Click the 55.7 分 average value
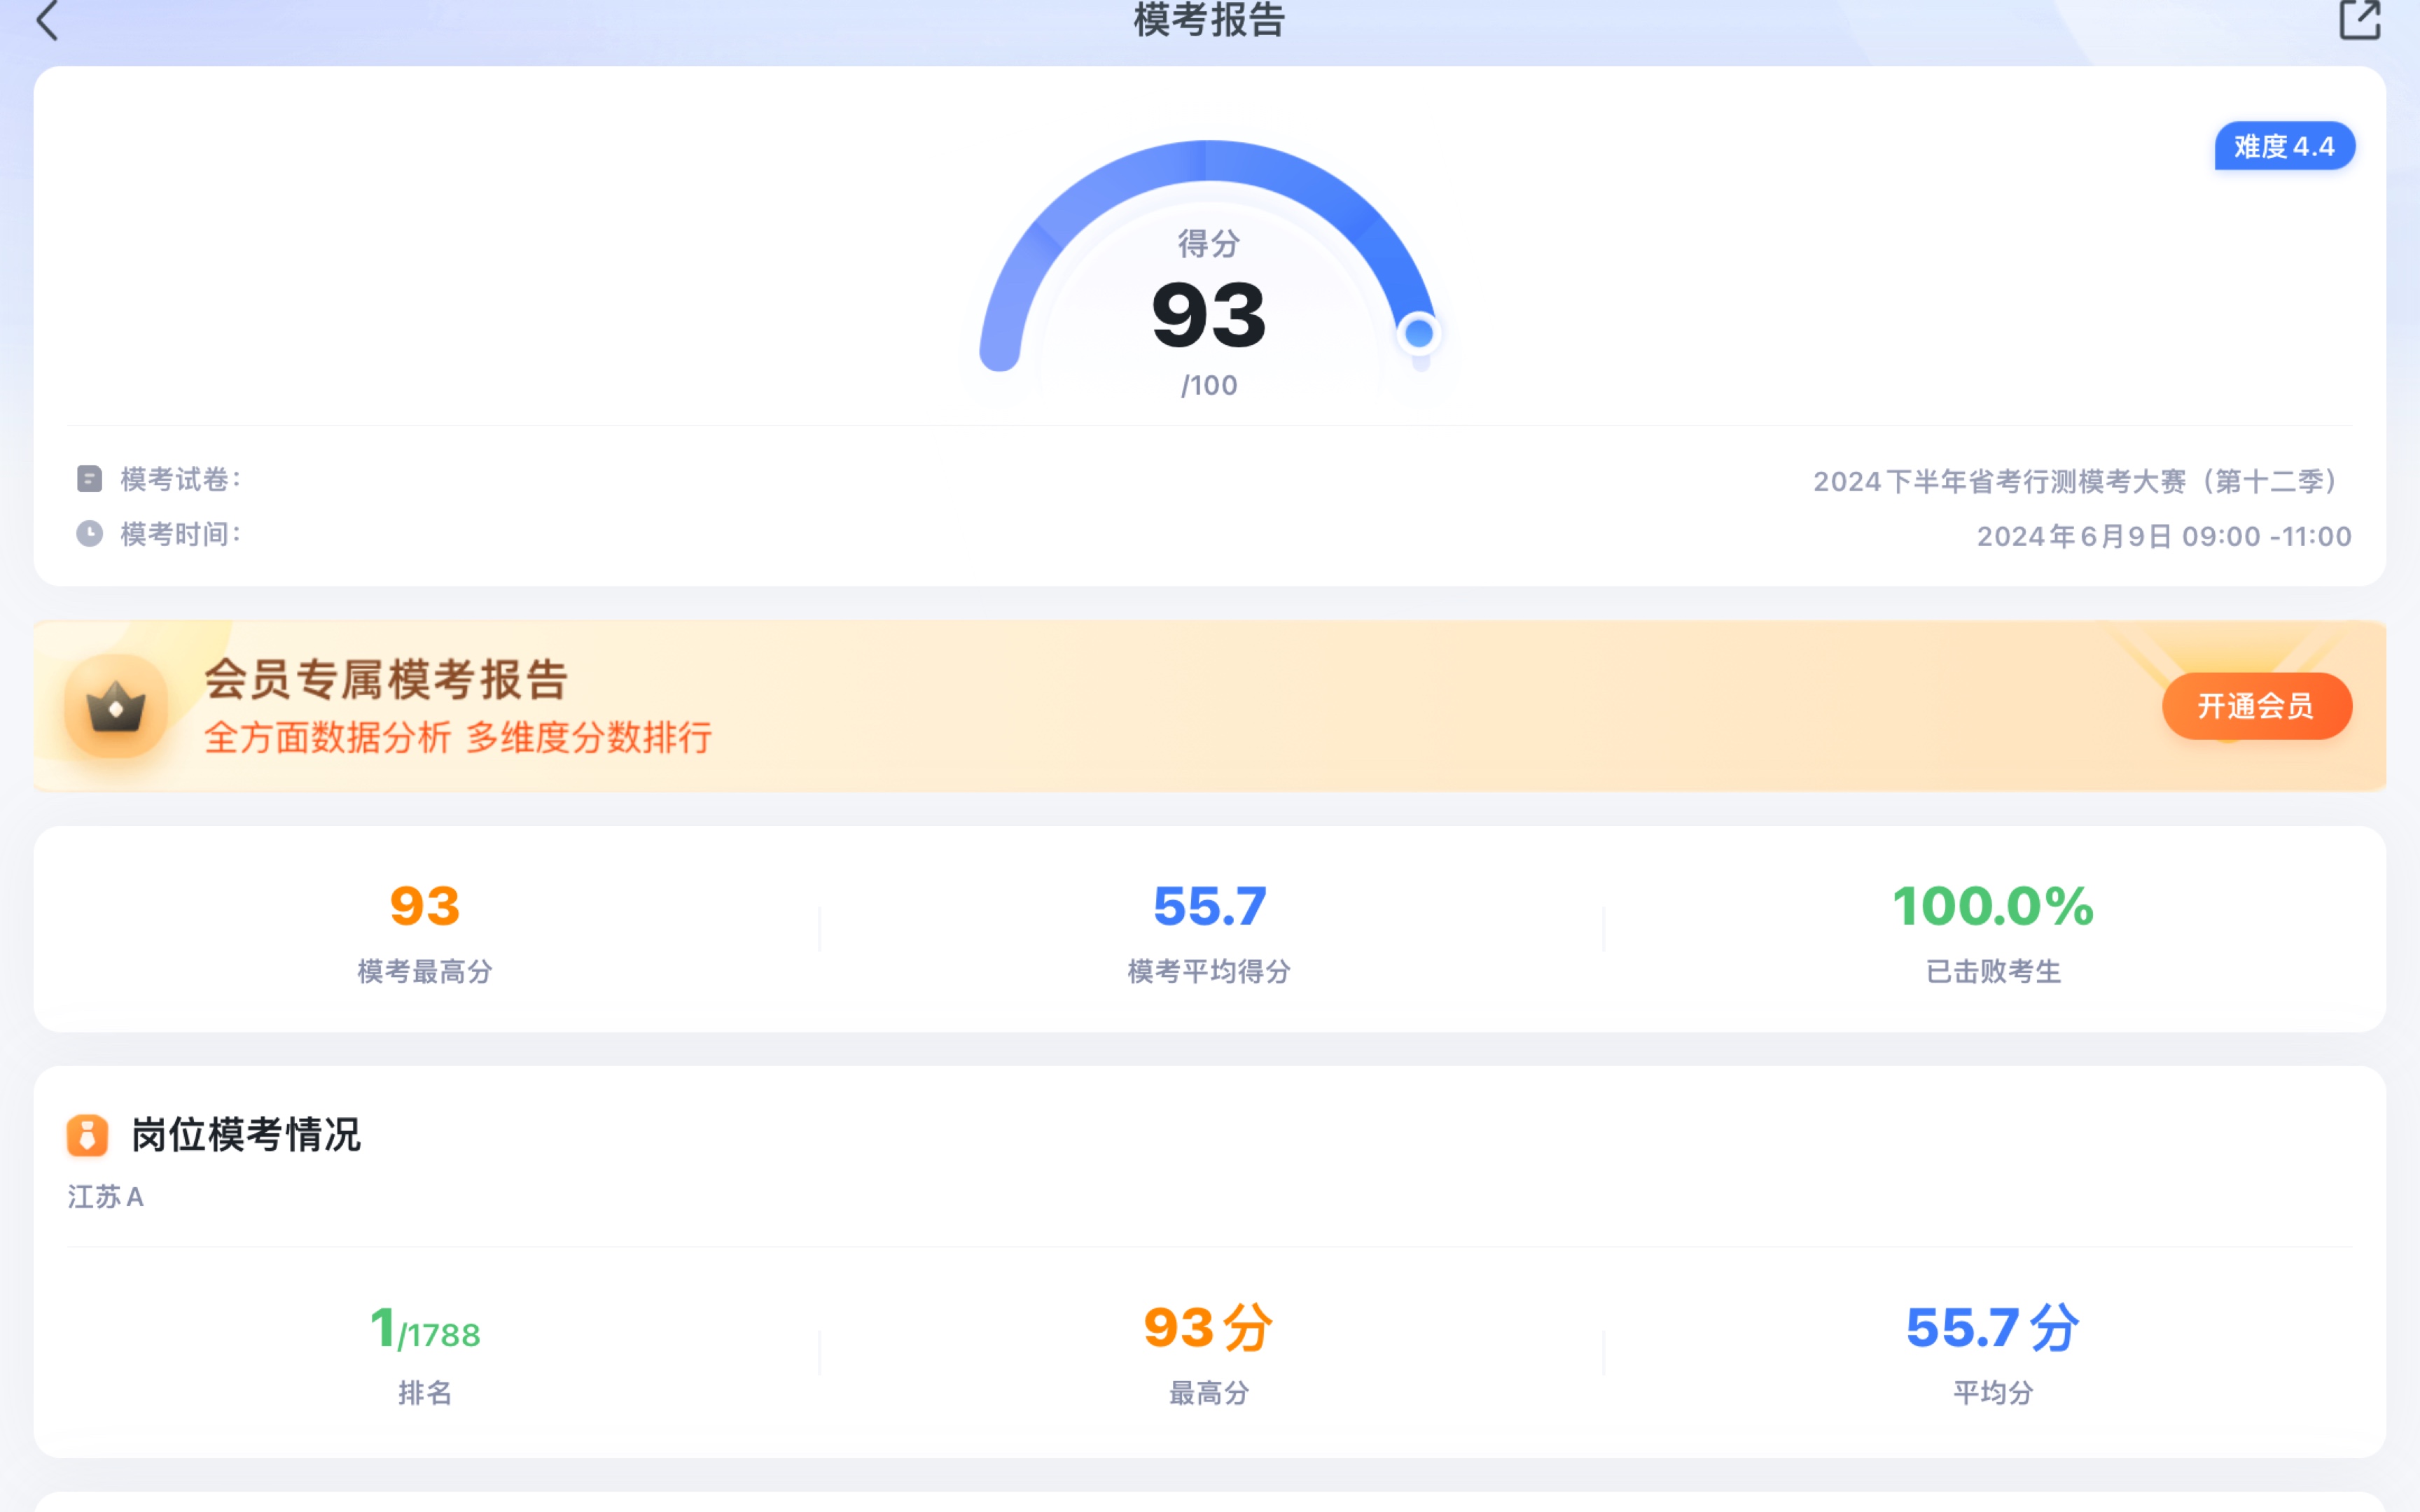The height and width of the screenshot is (1512, 2420). (x=1993, y=1328)
